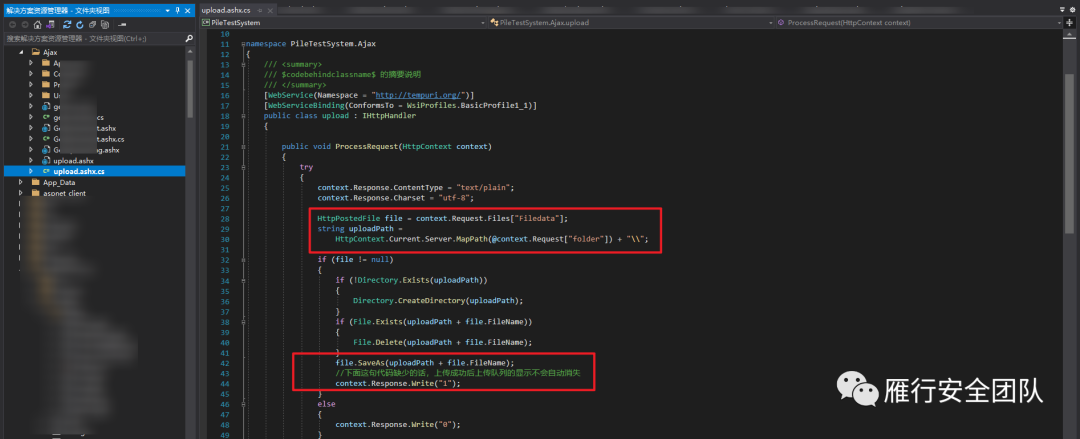This screenshot has width=1080, height=439.
Task: Click 'file.SaveAs' on line 42
Action: coord(358,363)
